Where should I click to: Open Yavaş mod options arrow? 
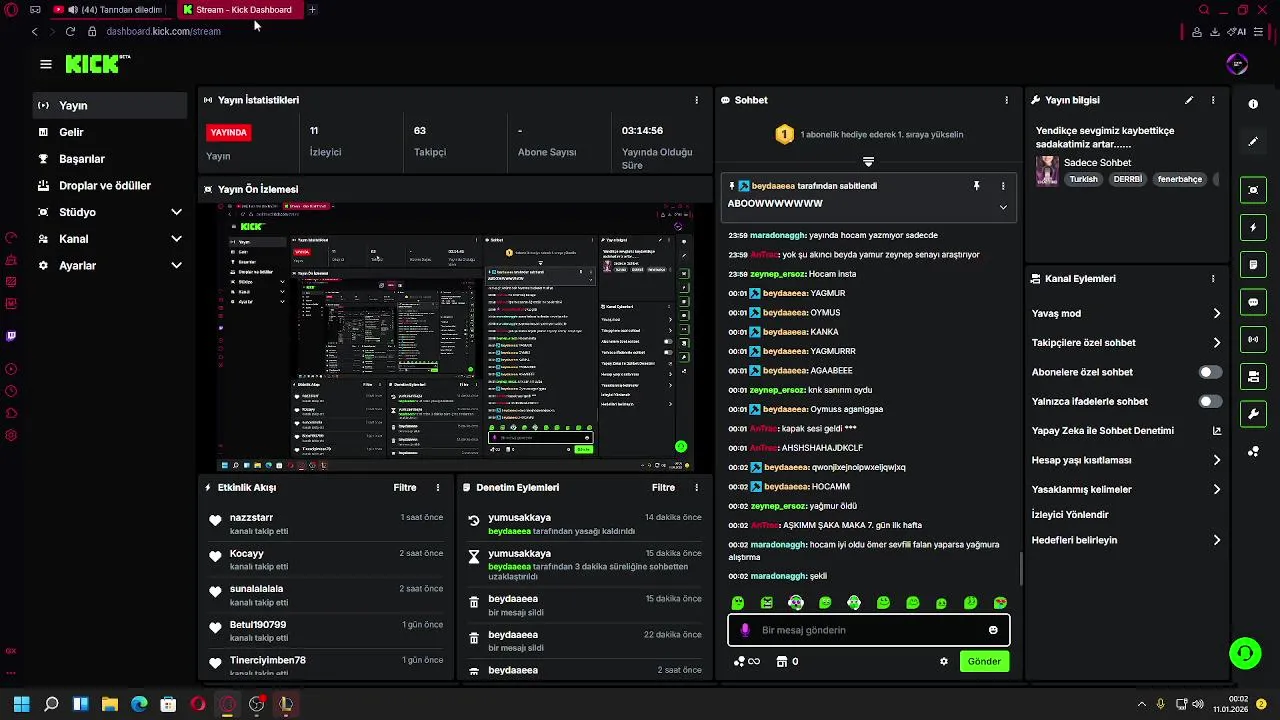[x=1216, y=313]
